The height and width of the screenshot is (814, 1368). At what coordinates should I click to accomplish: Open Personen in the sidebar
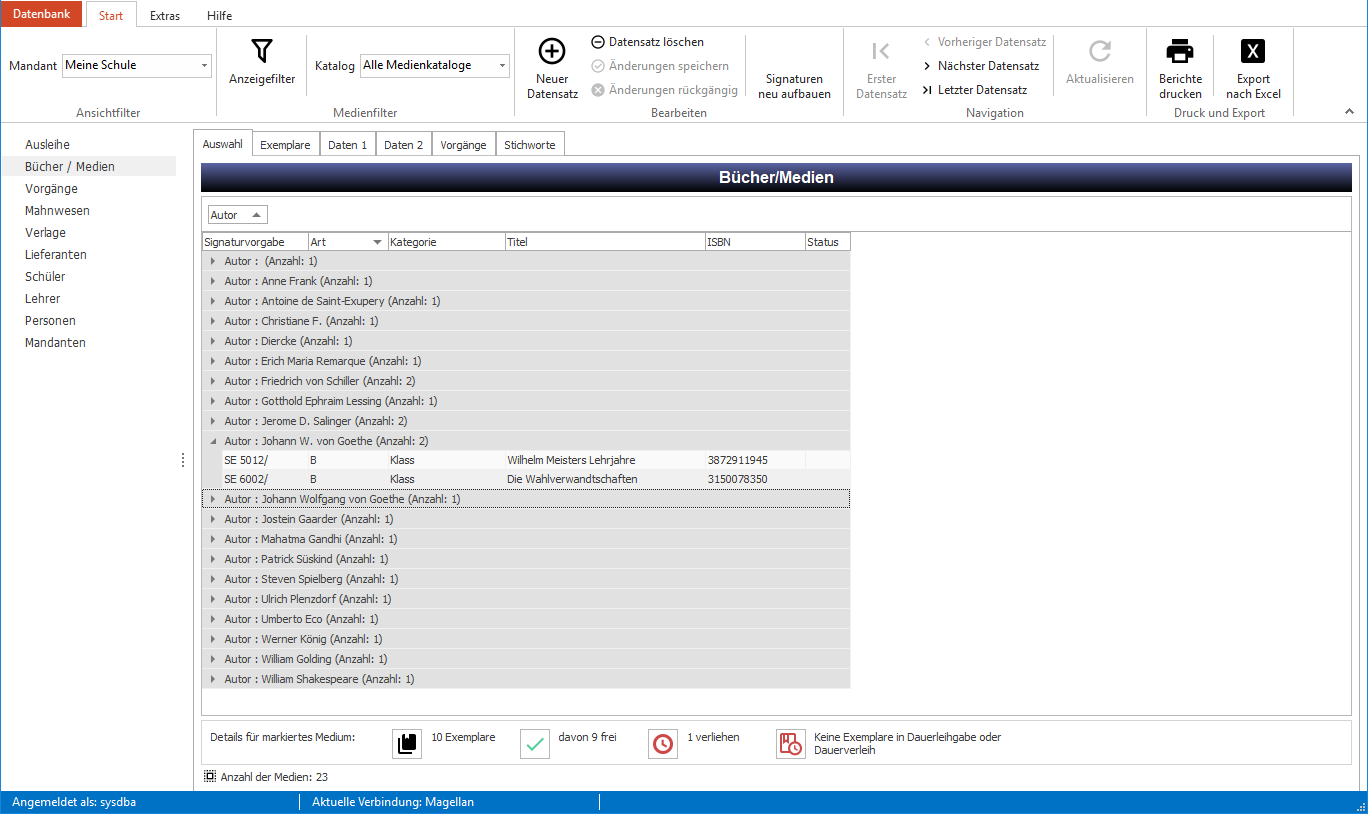[50, 321]
